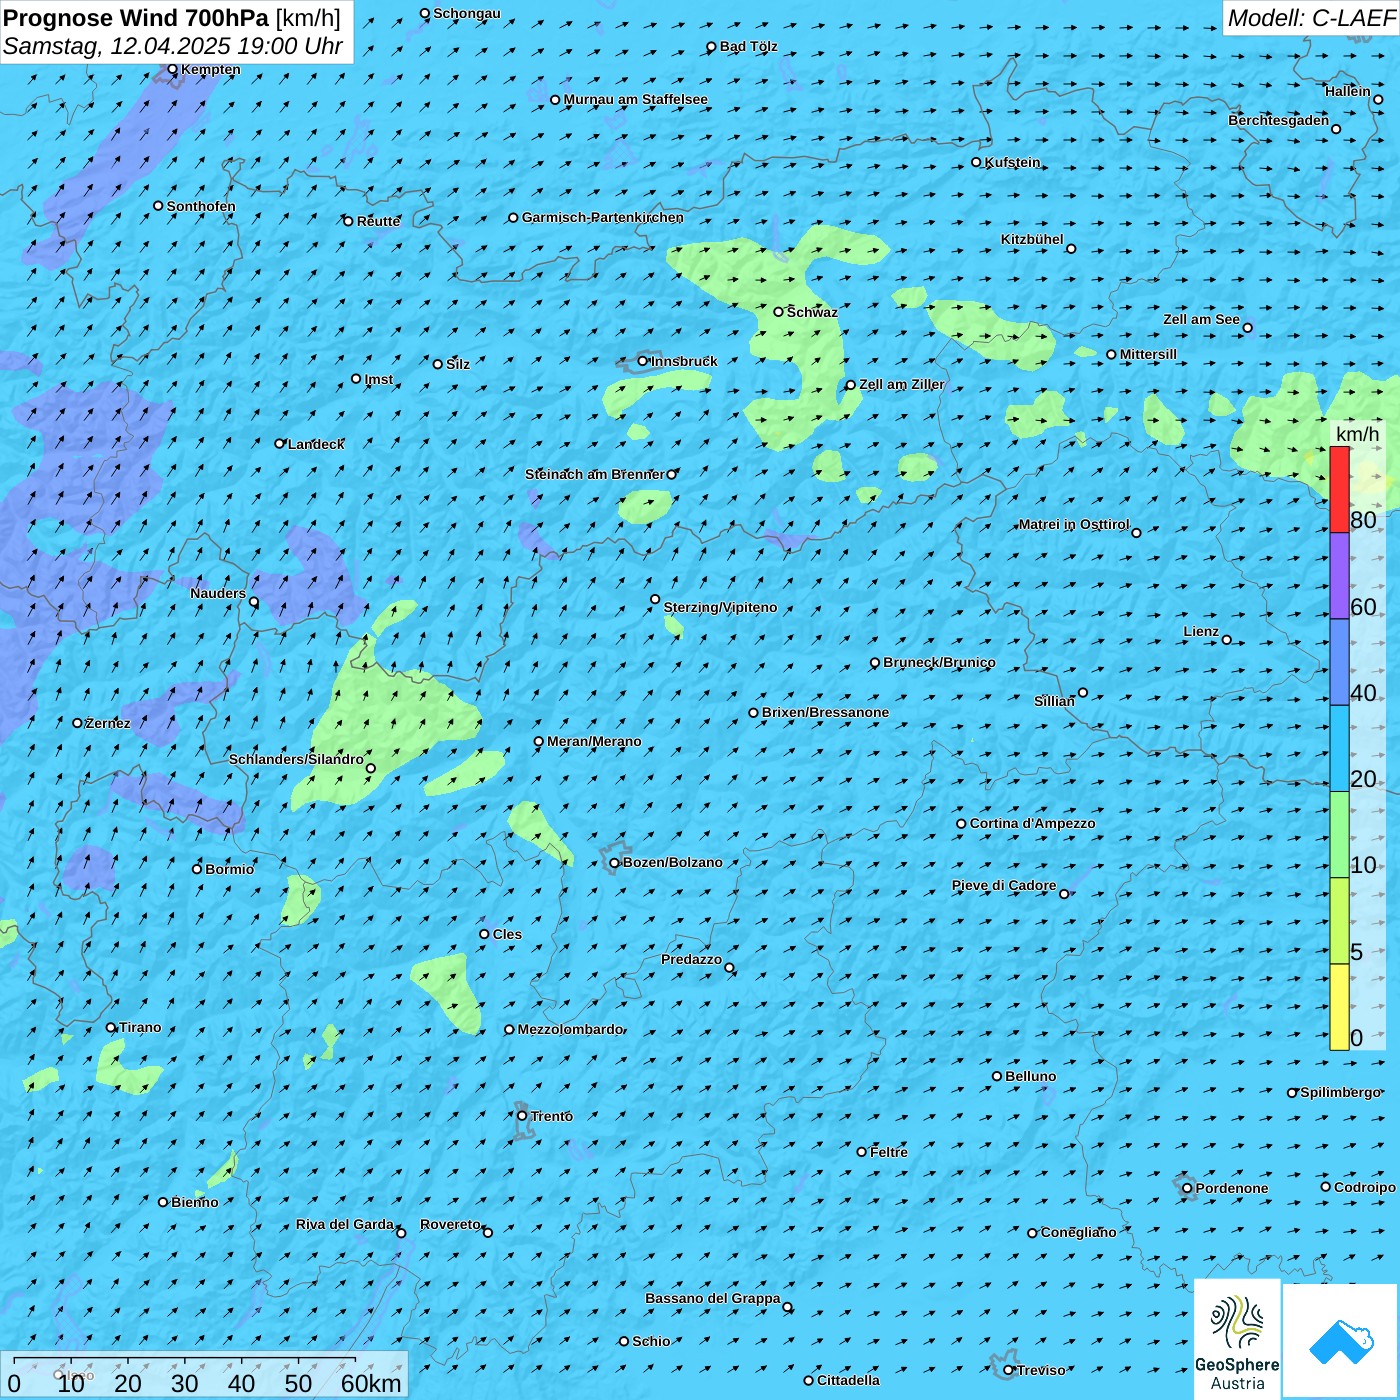1400x1400 pixels.
Task: Click the "60km" scale bar label
Action: (371, 1383)
